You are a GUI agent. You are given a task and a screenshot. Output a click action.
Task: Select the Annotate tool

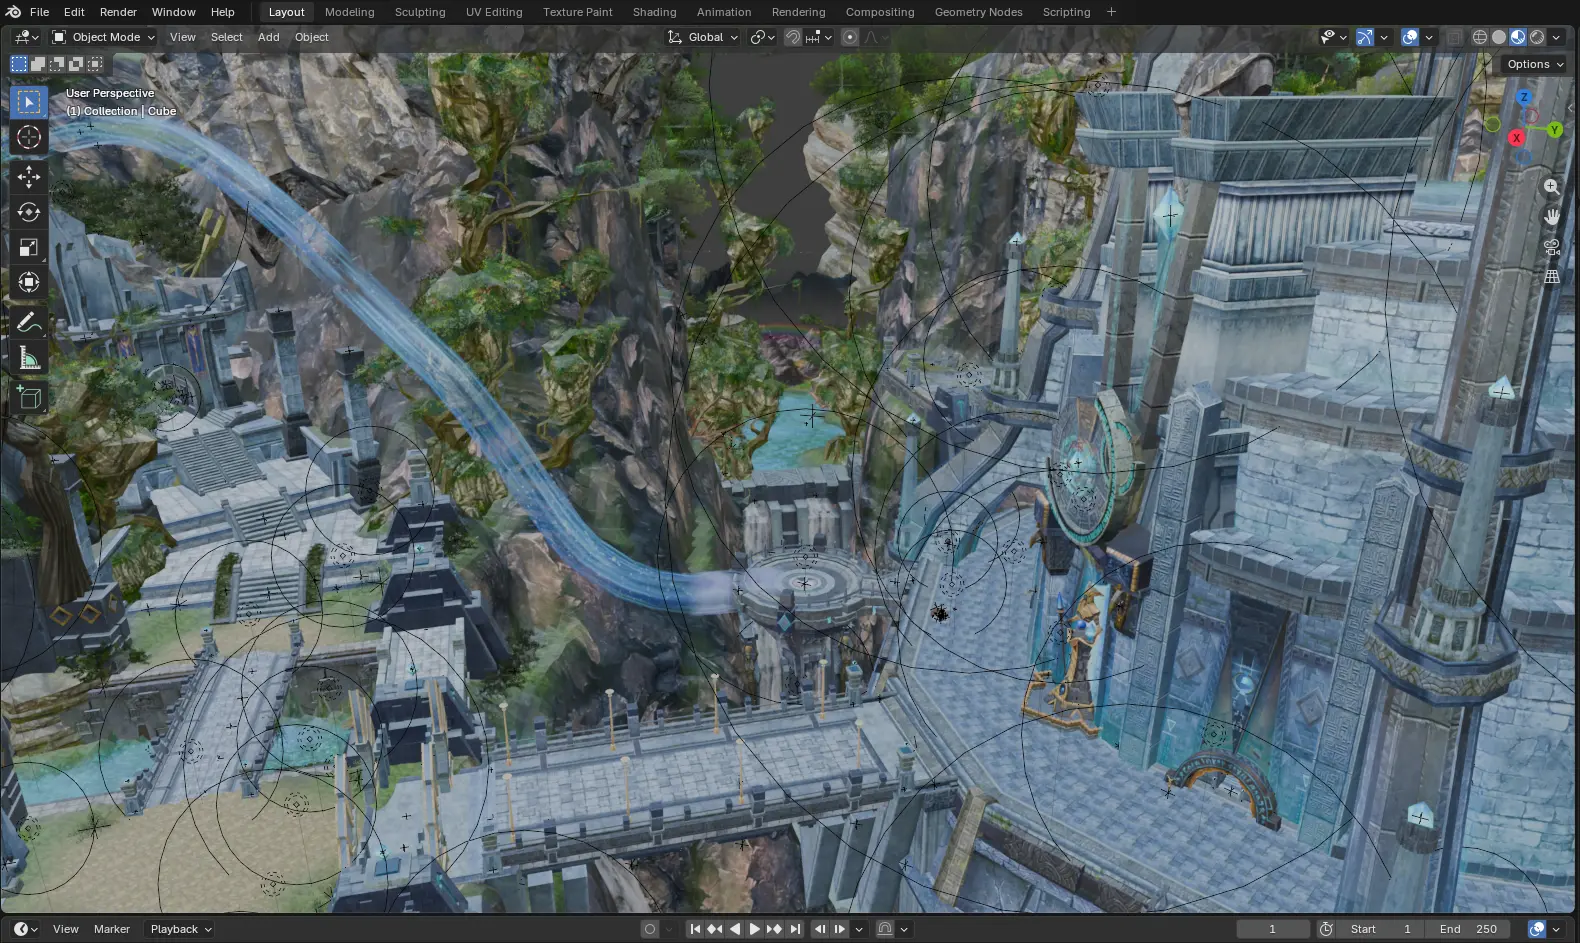coord(29,322)
